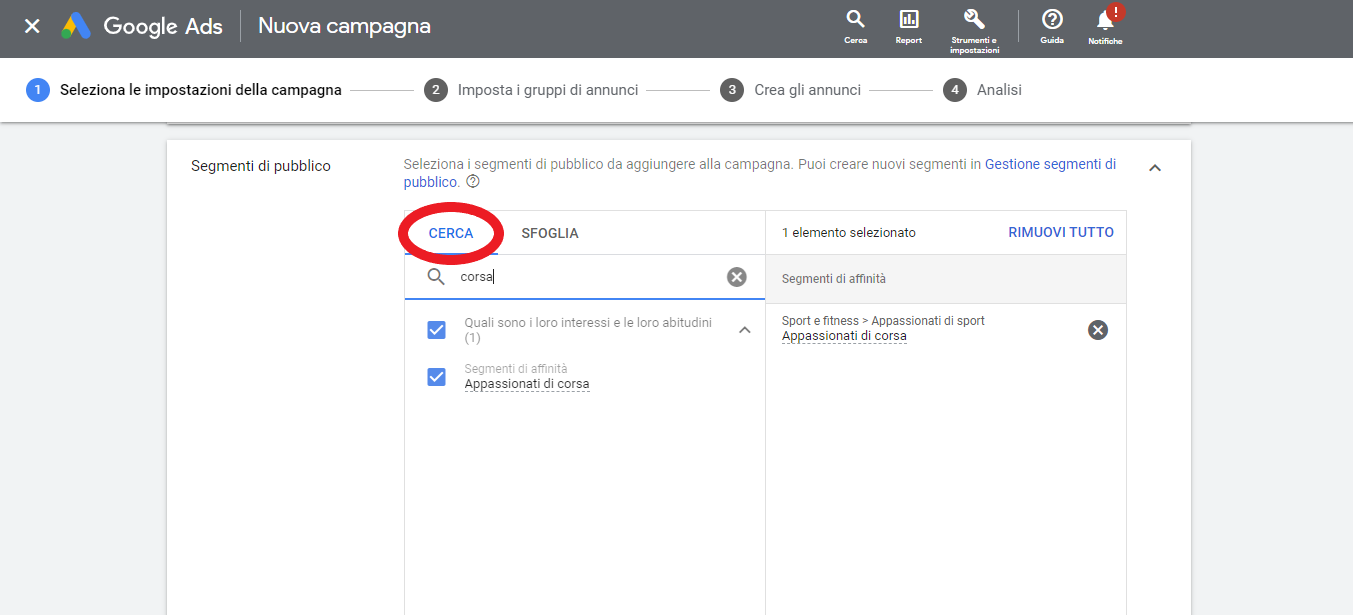Viewport: 1353px width, 615px height.
Task: Switch to the SFOGLIA tab
Action: (x=549, y=233)
